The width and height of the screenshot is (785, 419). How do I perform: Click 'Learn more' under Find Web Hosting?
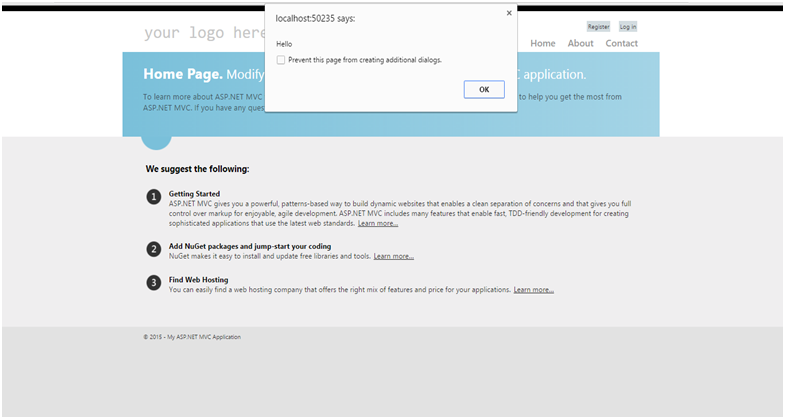tap(534, 290)
